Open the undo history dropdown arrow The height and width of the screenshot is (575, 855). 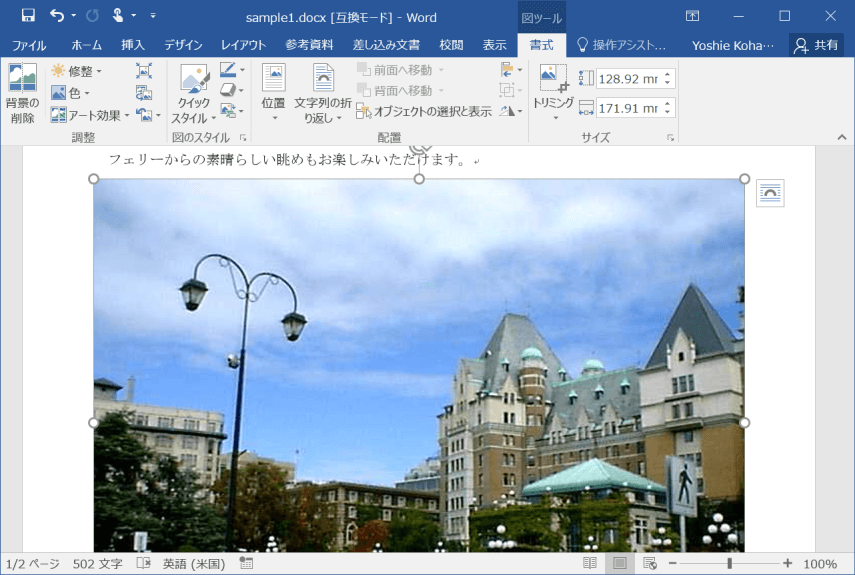[x=74, y=15]
